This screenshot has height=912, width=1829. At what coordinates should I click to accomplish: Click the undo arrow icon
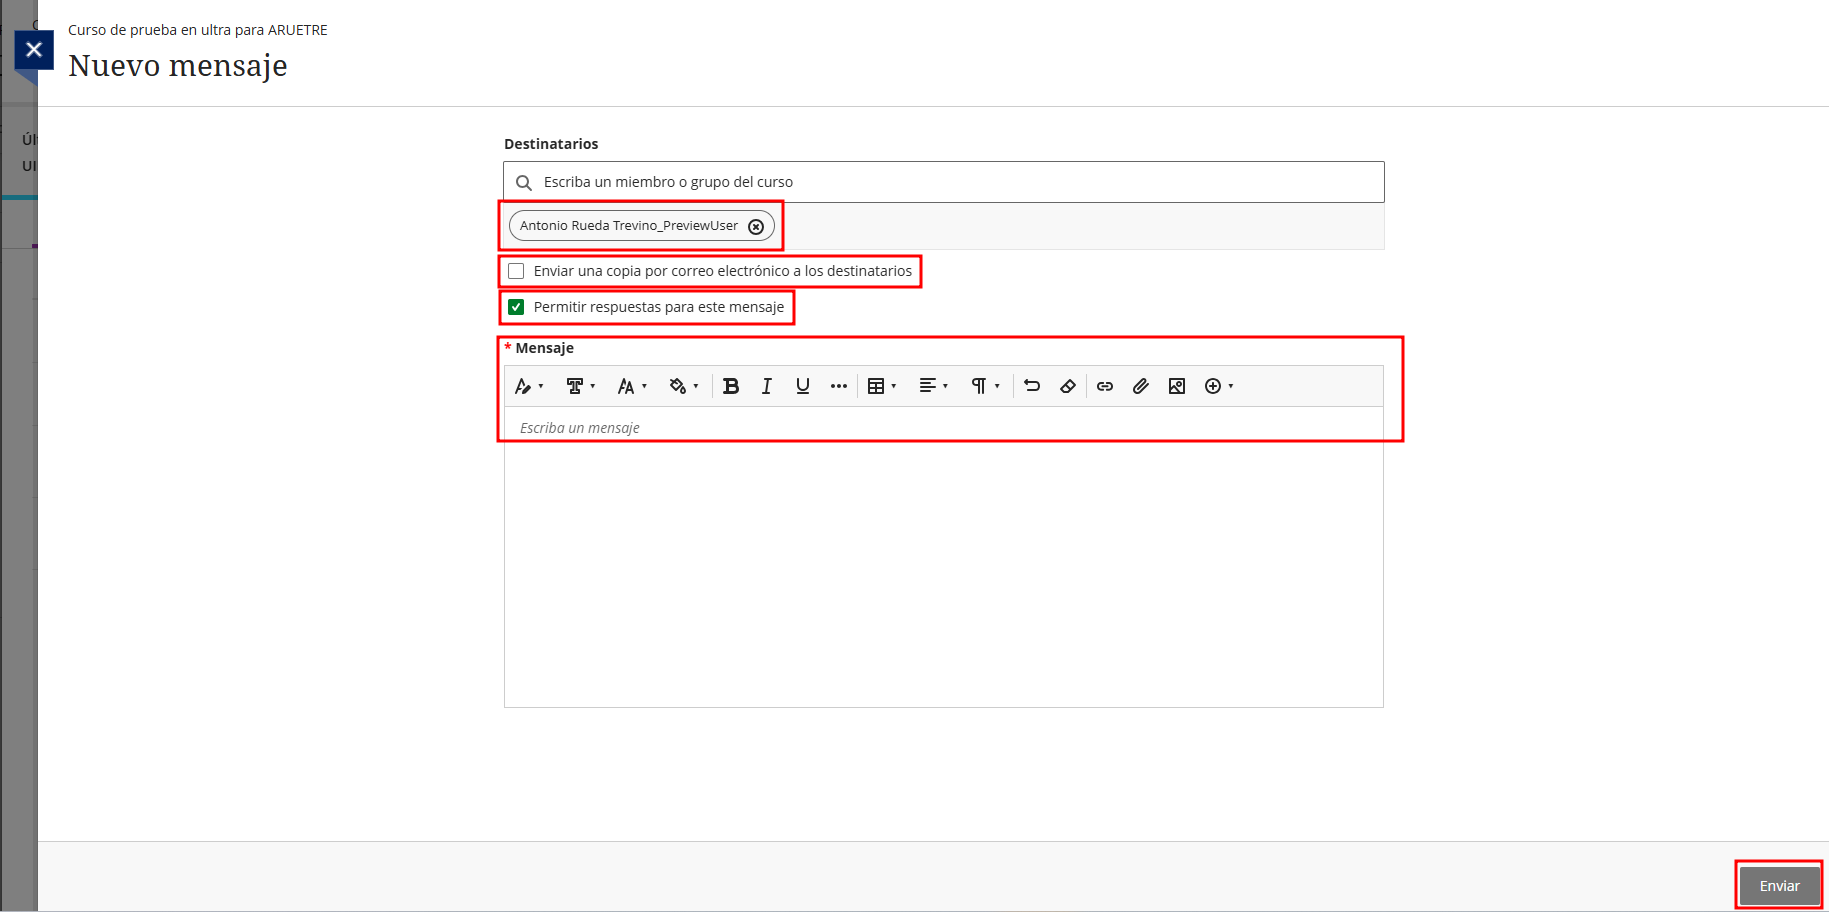click(1032, 386)
